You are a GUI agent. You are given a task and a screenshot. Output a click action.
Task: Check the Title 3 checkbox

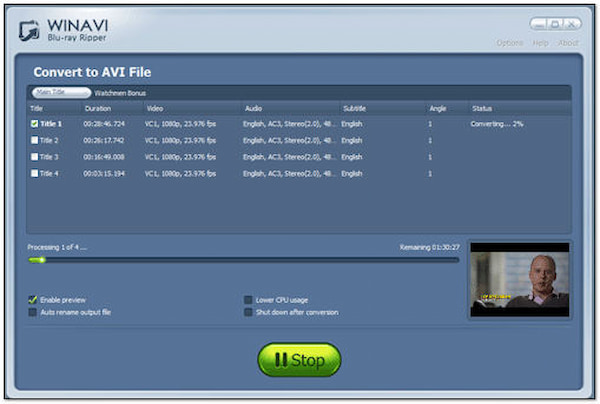(x=34, y=156)
